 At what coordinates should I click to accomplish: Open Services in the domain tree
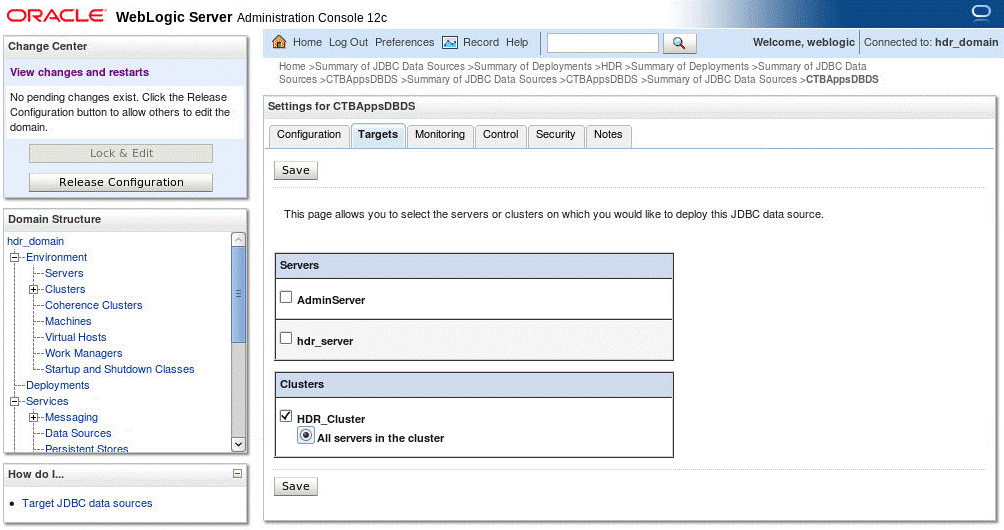(x=47, y=401)
